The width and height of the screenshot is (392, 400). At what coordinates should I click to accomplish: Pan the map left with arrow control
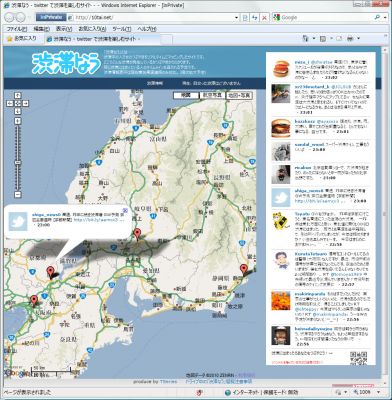point(10,104)
